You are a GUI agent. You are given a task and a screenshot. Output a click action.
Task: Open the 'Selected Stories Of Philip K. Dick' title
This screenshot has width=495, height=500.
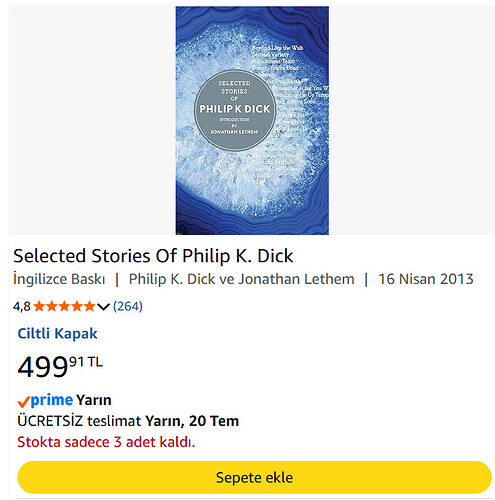point(153,256)
